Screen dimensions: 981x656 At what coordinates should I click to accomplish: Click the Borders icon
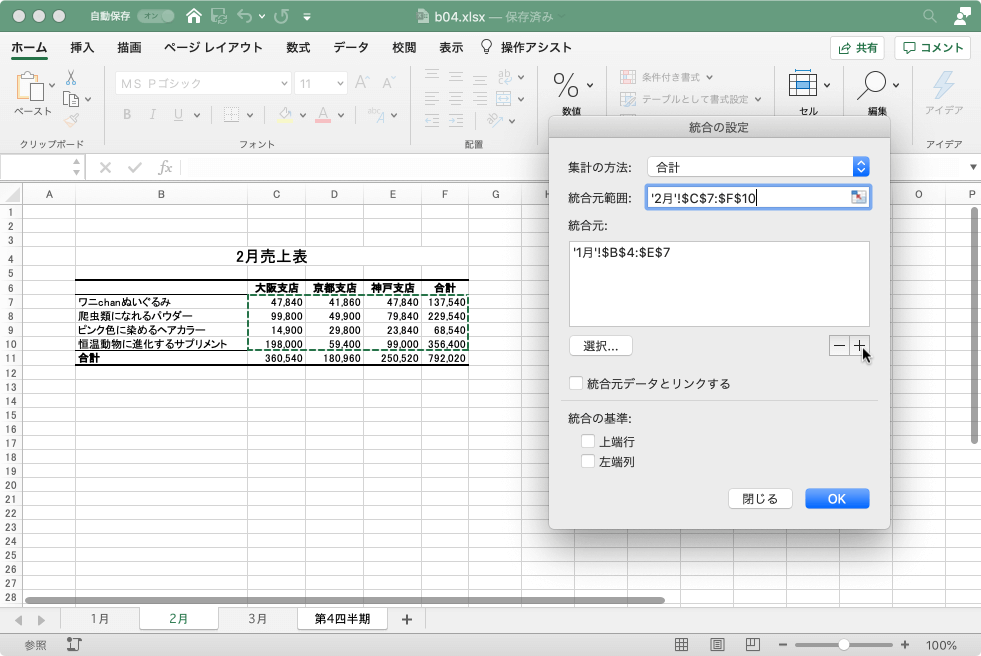231,114
